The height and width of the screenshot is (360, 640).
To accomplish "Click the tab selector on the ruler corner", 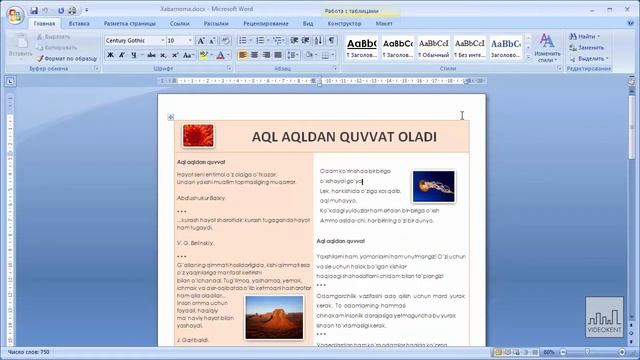I will click(x=10, y=82).
